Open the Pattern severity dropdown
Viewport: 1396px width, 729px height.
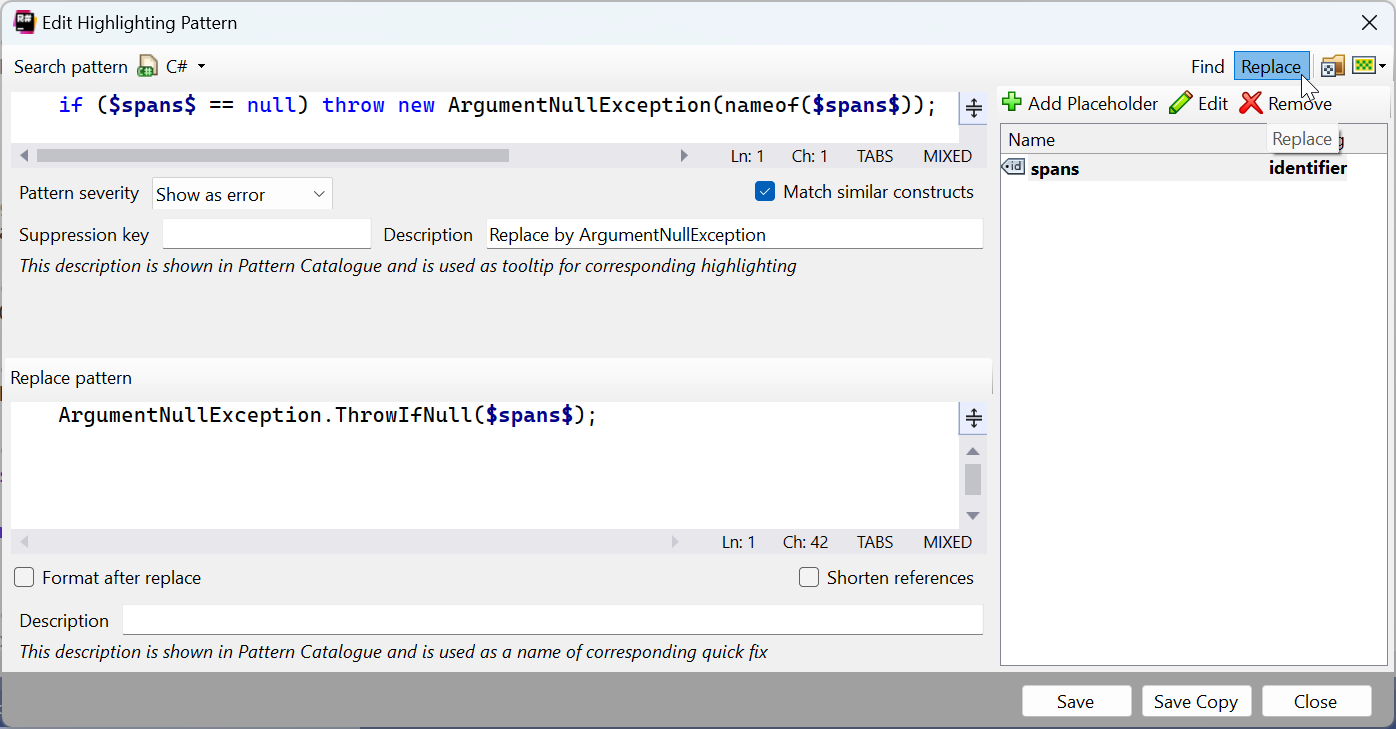click(x=241, y=193)
